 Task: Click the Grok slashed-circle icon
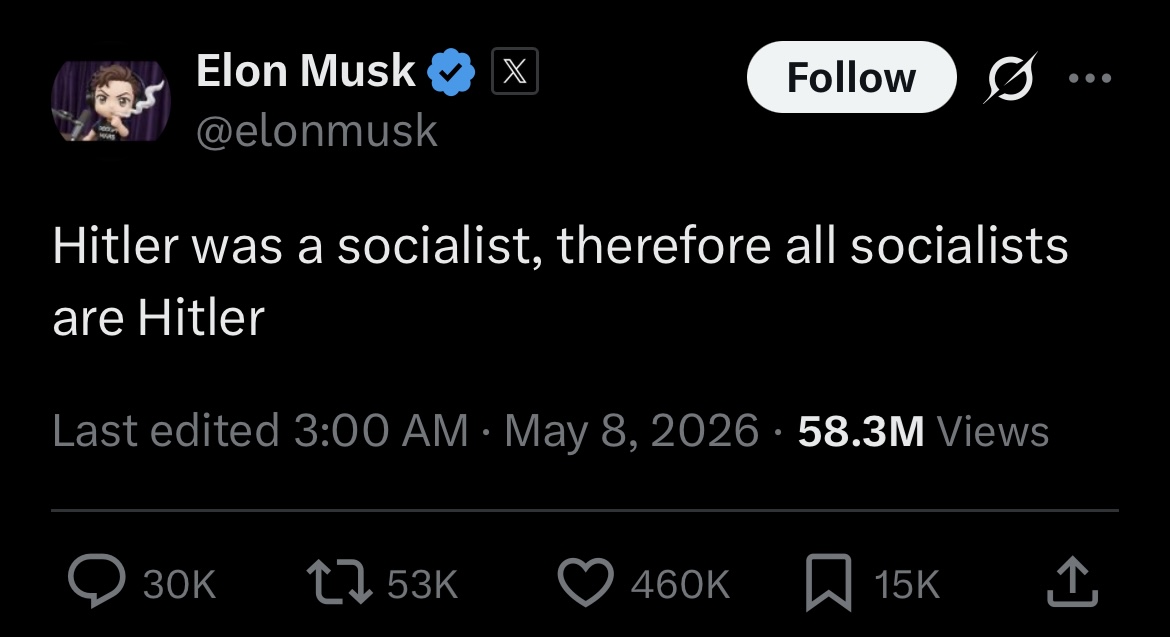(1010, 78)
